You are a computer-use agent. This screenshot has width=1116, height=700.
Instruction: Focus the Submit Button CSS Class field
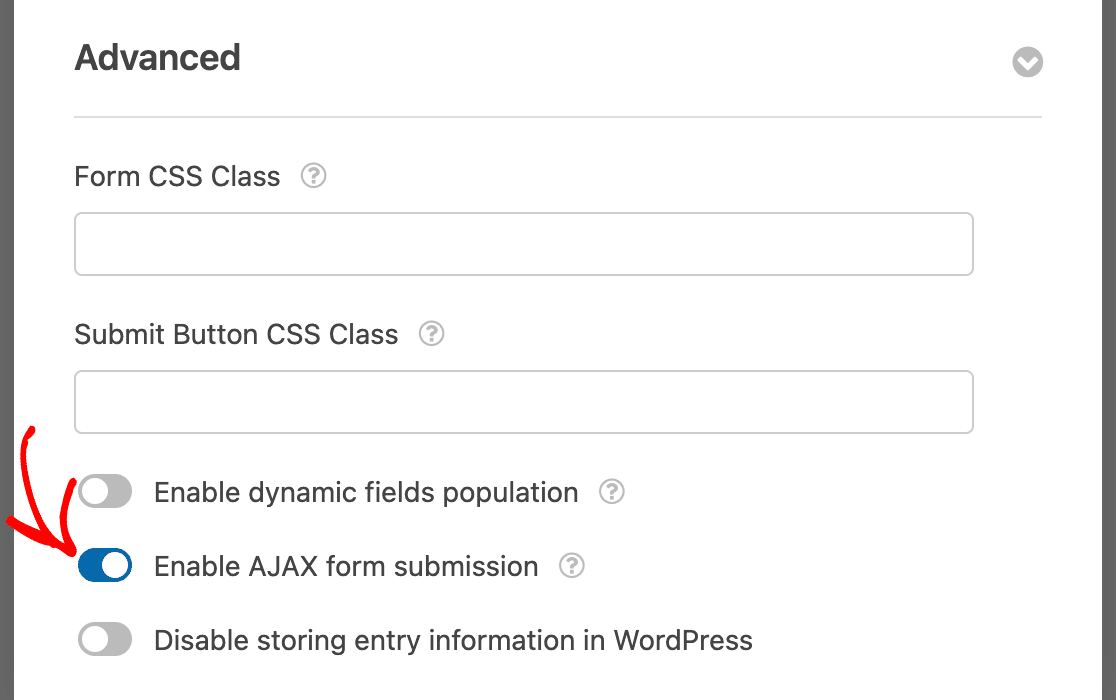(523, 402)
